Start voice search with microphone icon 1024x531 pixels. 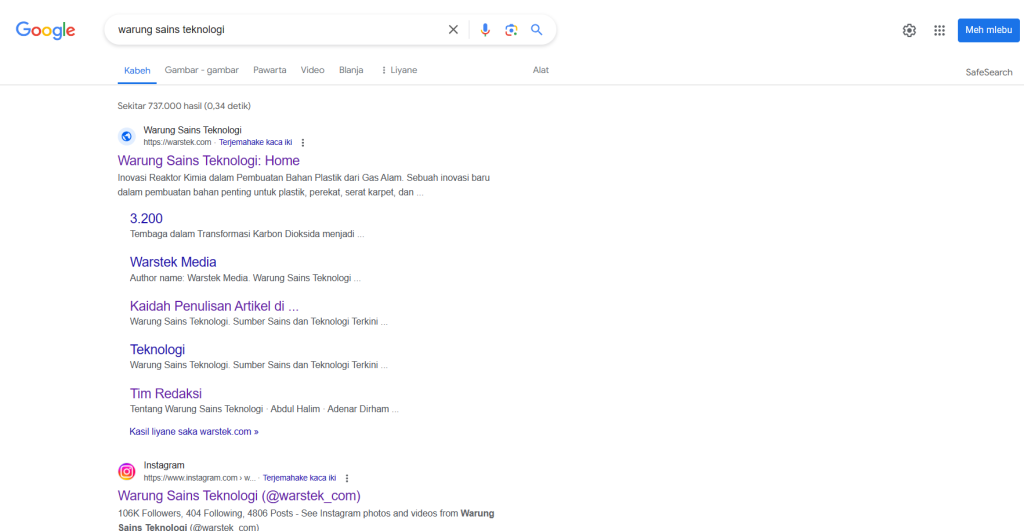coord(485,30)
